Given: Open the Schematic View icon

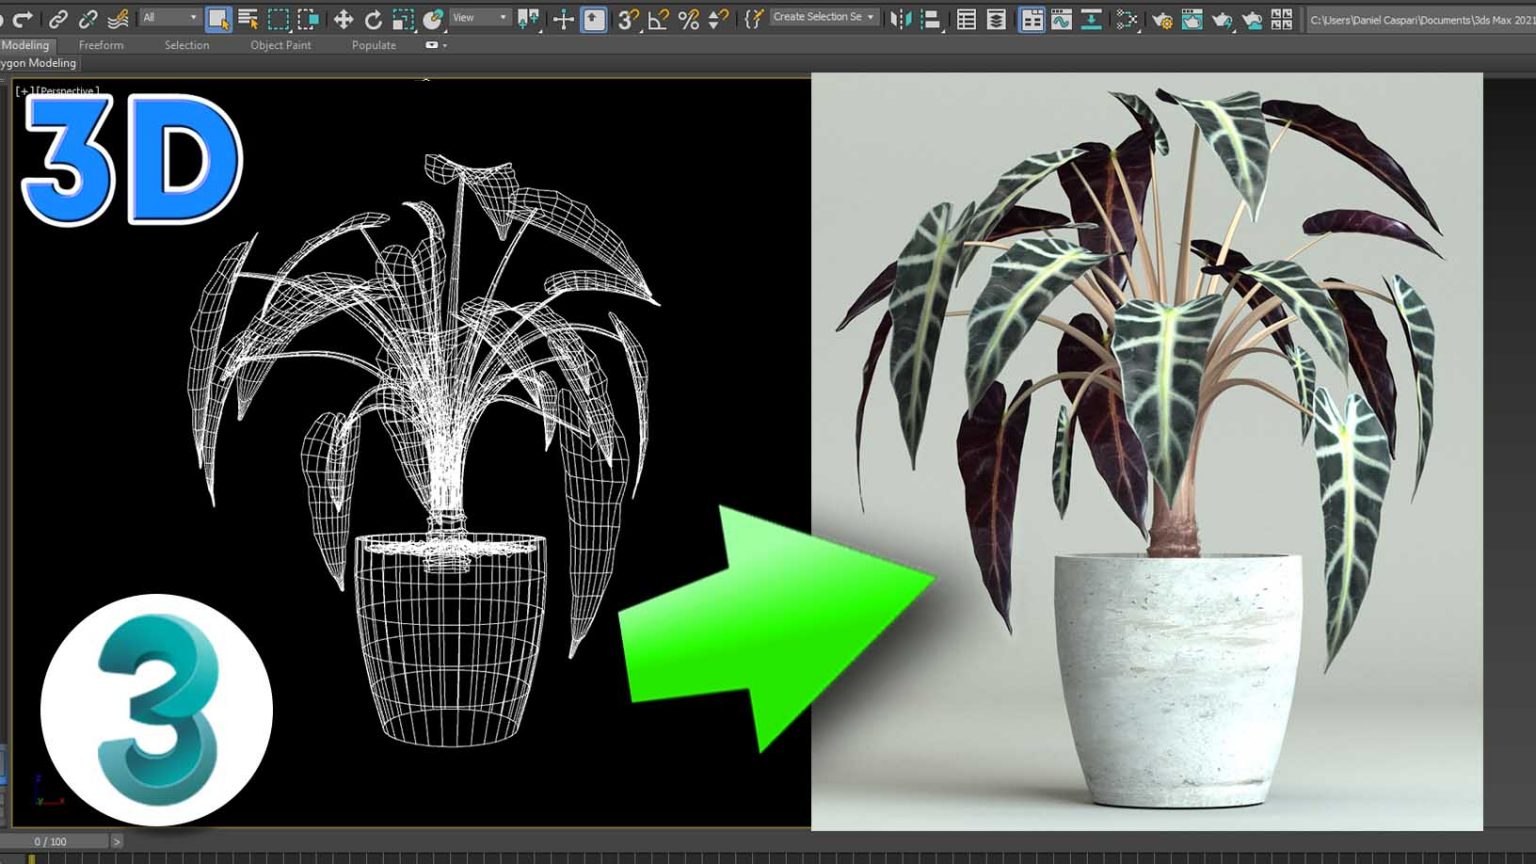Looking at the screenshot, I should coord(1091,18).
